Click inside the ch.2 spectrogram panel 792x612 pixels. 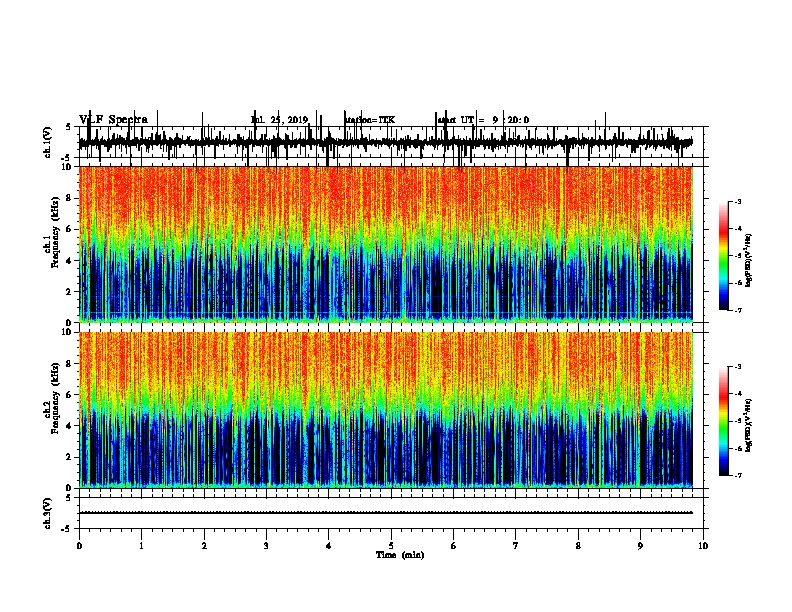[386, 410]
